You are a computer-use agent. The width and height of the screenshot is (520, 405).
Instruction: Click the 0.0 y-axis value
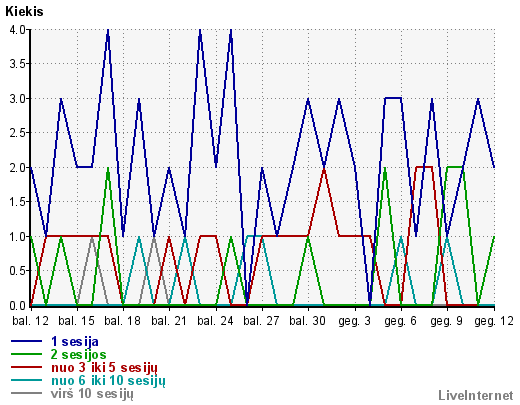pos(17,306)
